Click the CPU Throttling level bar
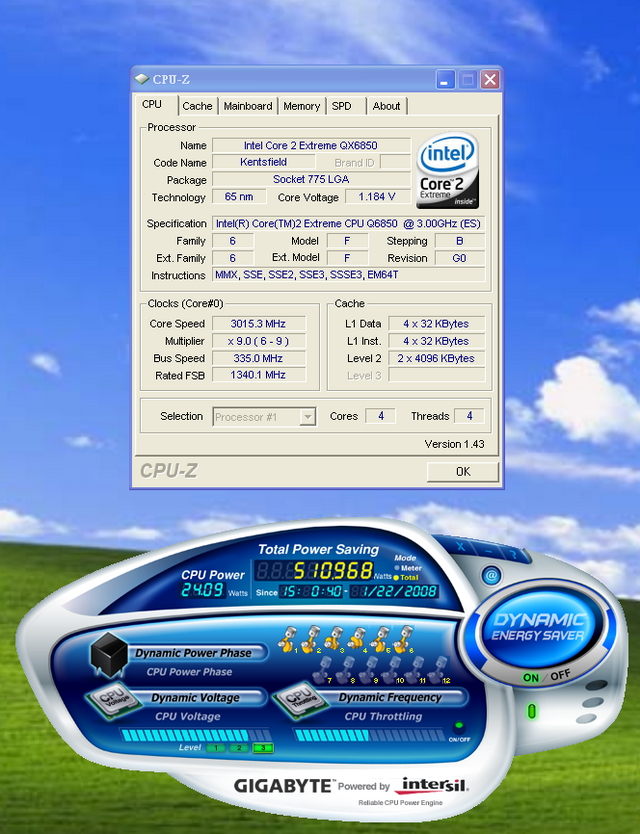640x834 pixels. click(370, 735)
